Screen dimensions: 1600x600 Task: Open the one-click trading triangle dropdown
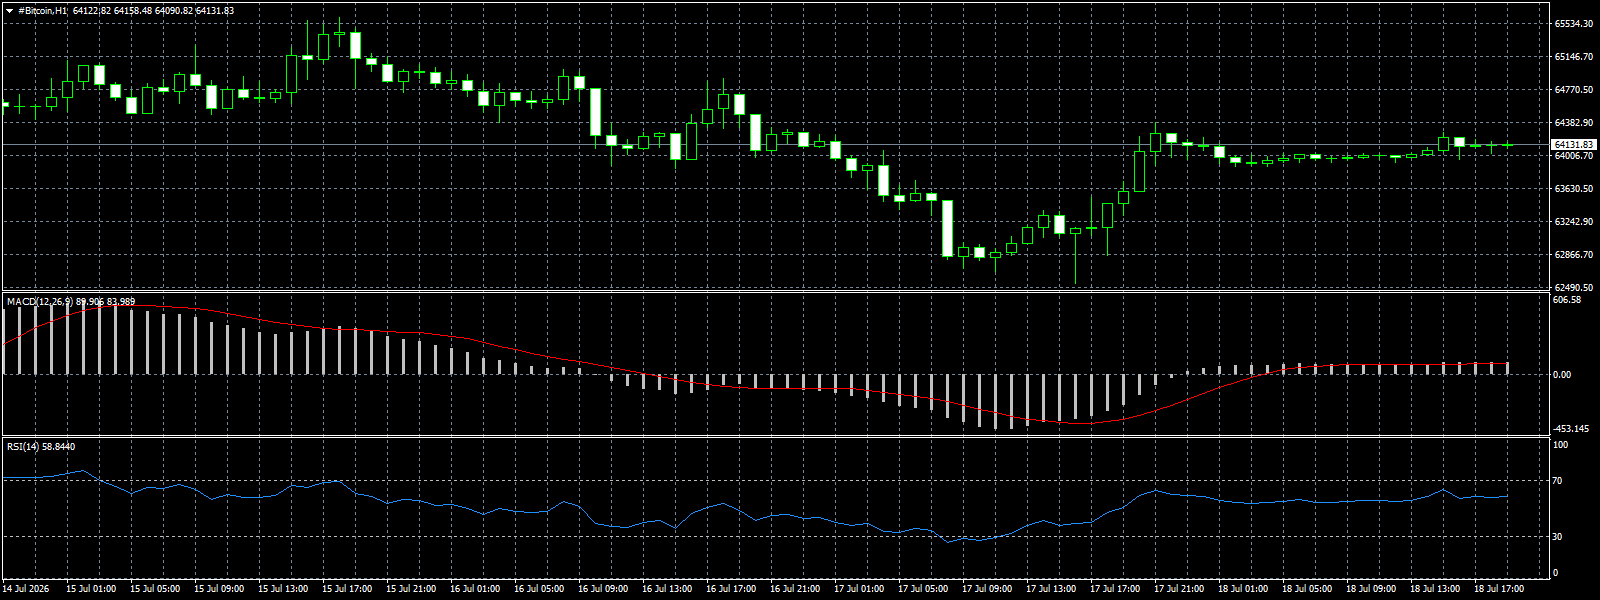(10, 10)
